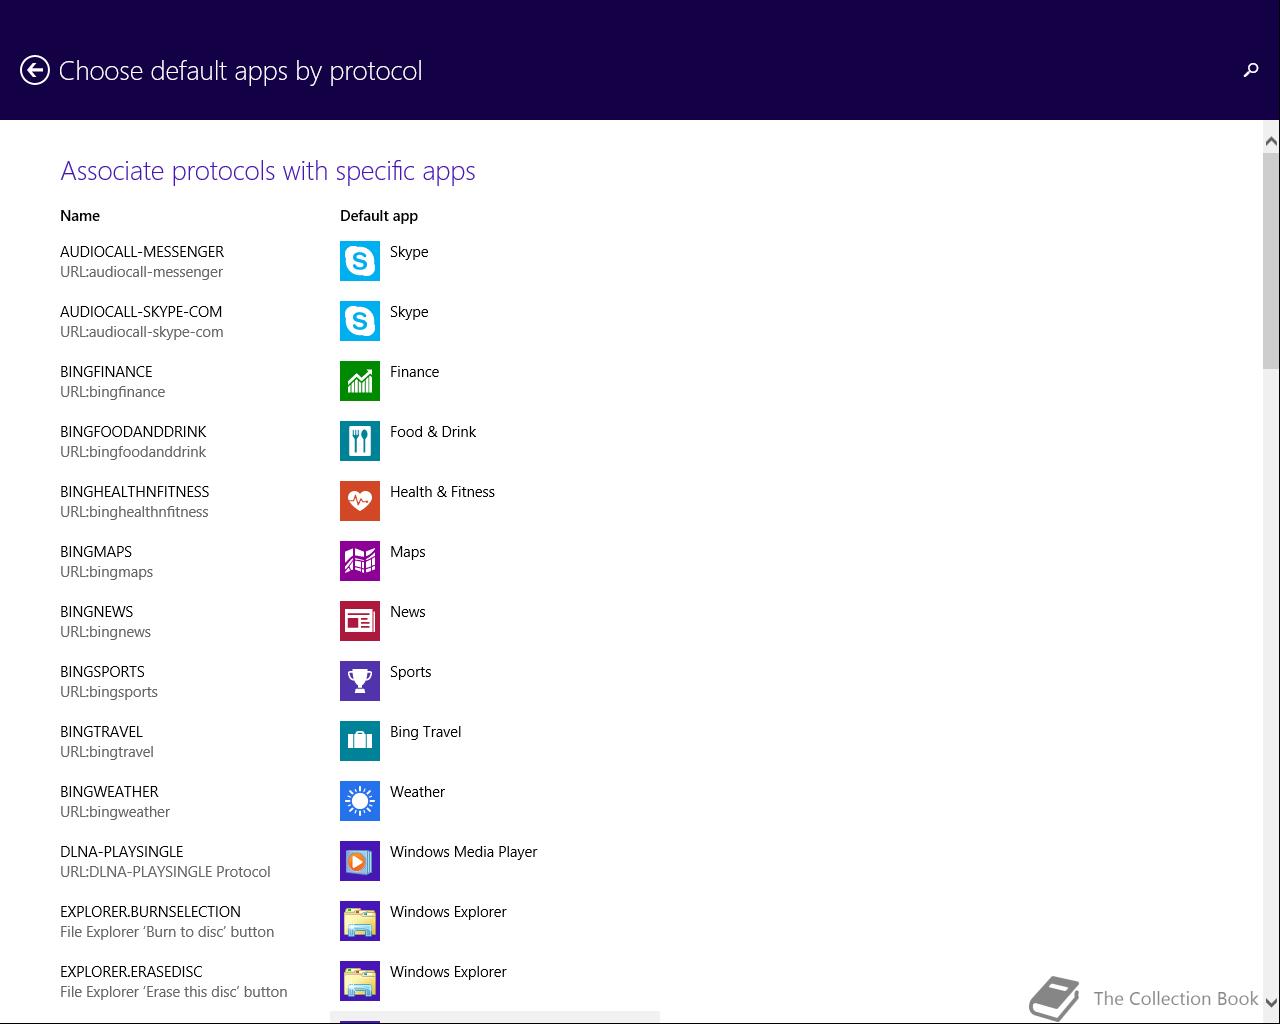Change default app labeled Sports
Viewport: 1280px width, 1024px height.
411,672
